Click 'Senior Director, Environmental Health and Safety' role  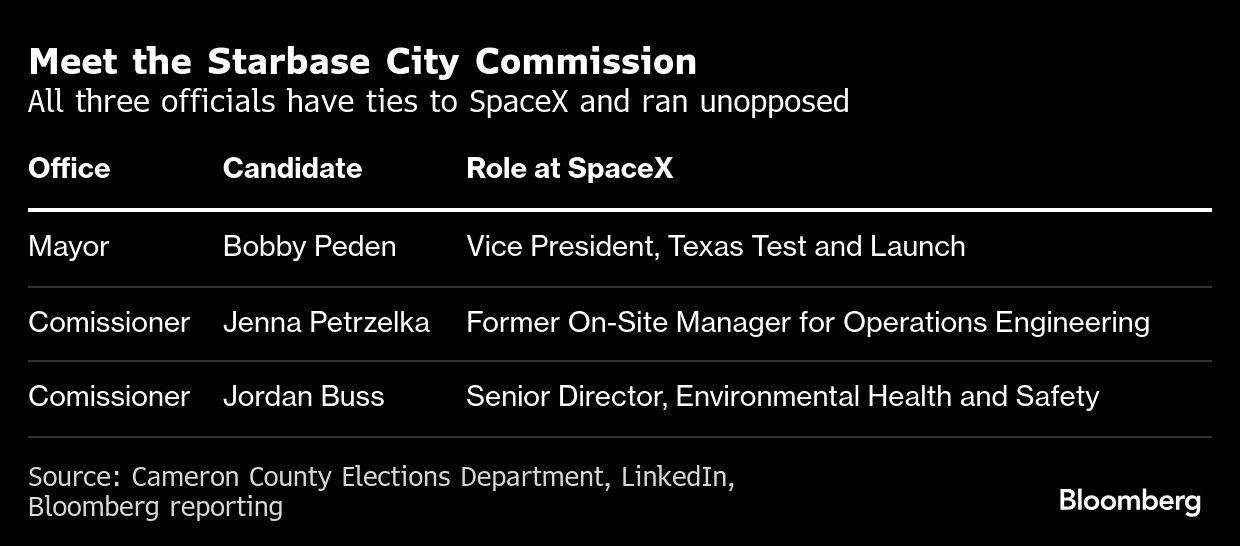[x=782, y=397]
